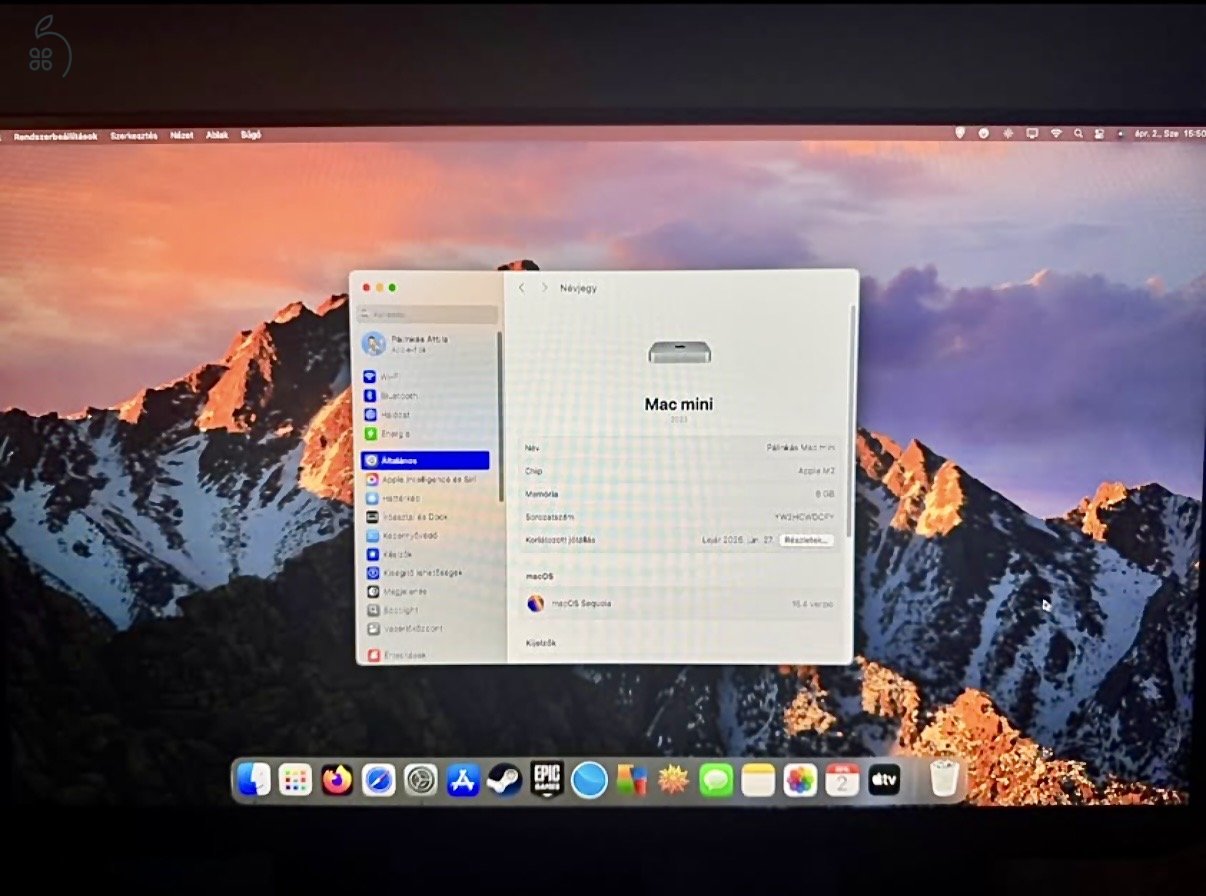Open Íróasztal és Dock settings
The image size is (1206, 896).
[x=426, y=517]
